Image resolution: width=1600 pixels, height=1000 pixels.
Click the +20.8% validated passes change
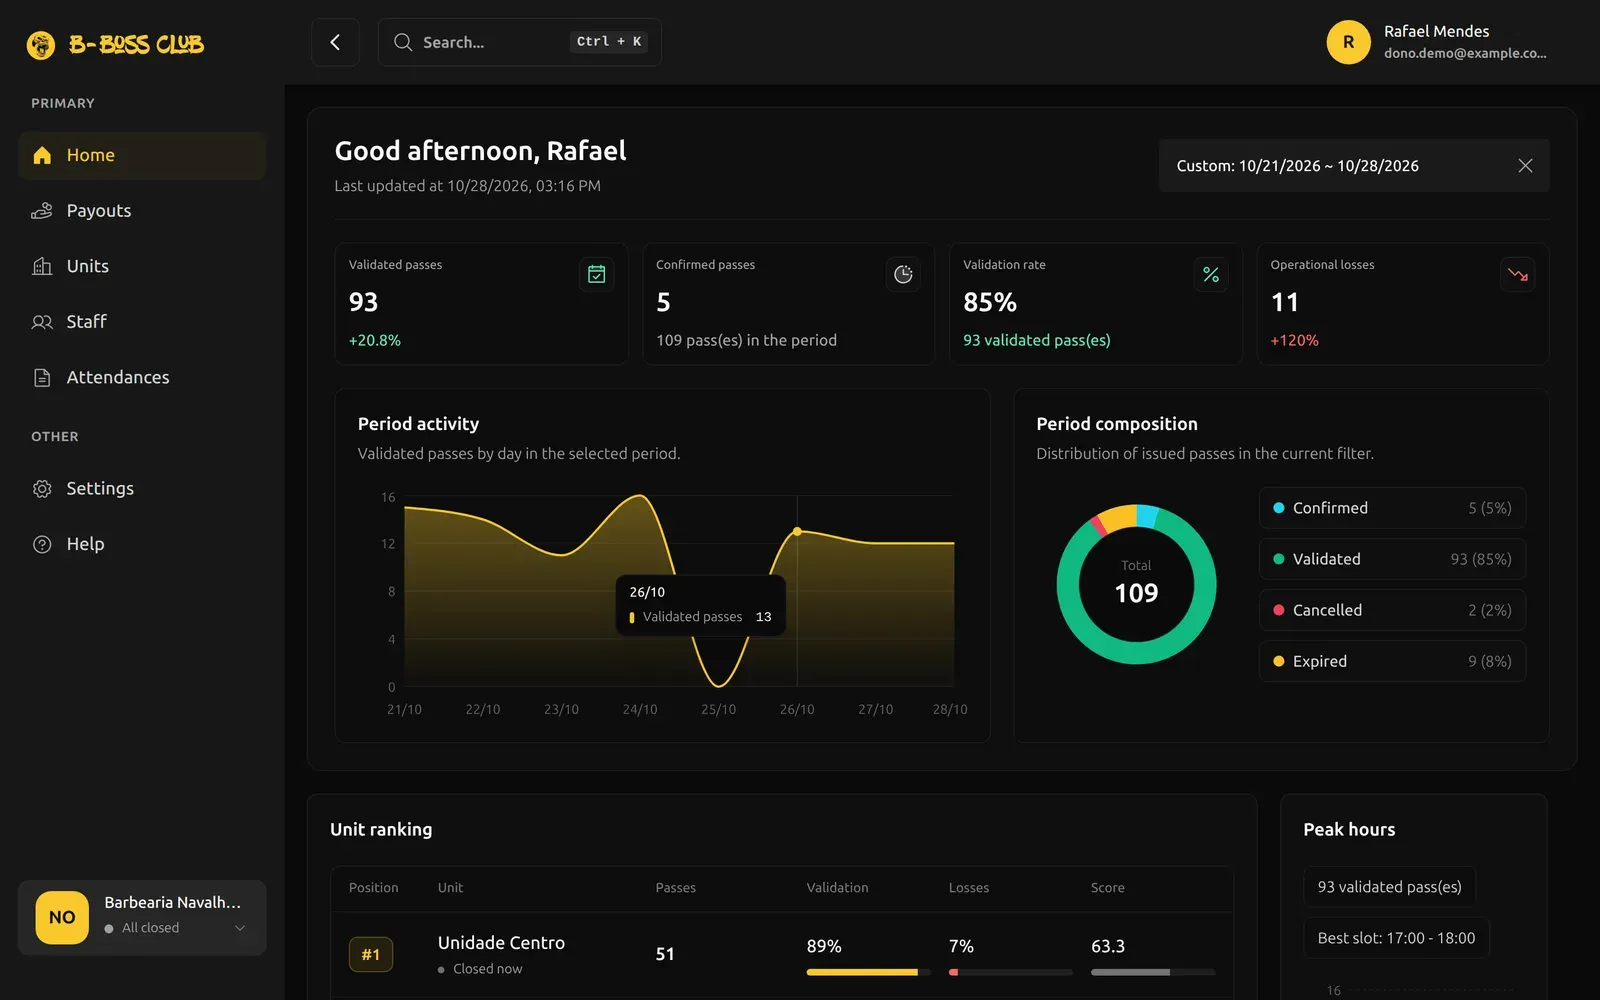pos(375,341)
